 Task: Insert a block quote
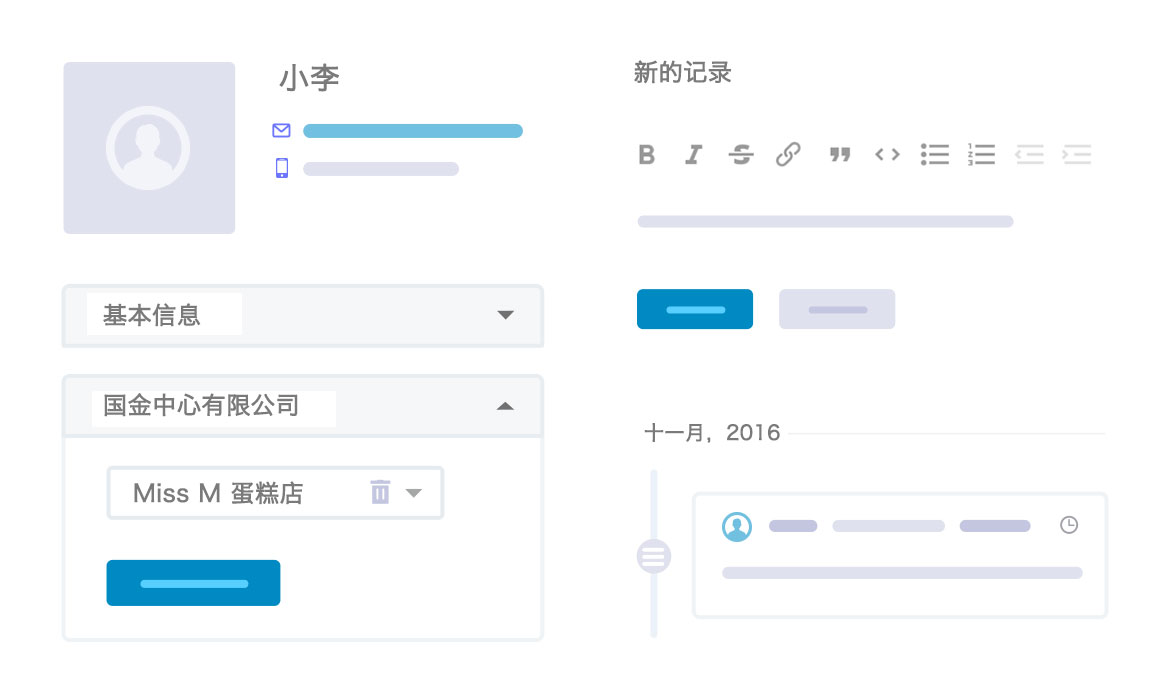tap(840, 155)
